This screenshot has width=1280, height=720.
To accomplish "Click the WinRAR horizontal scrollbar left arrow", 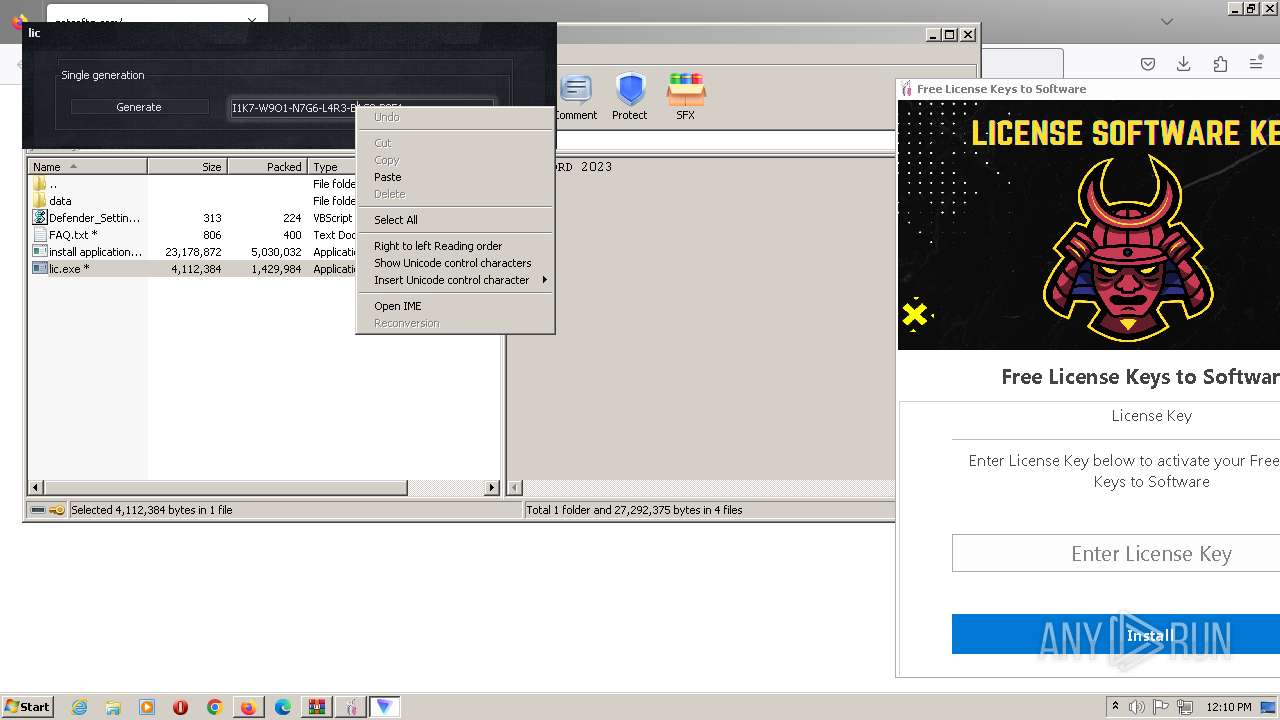I will (x=36, y=488).
